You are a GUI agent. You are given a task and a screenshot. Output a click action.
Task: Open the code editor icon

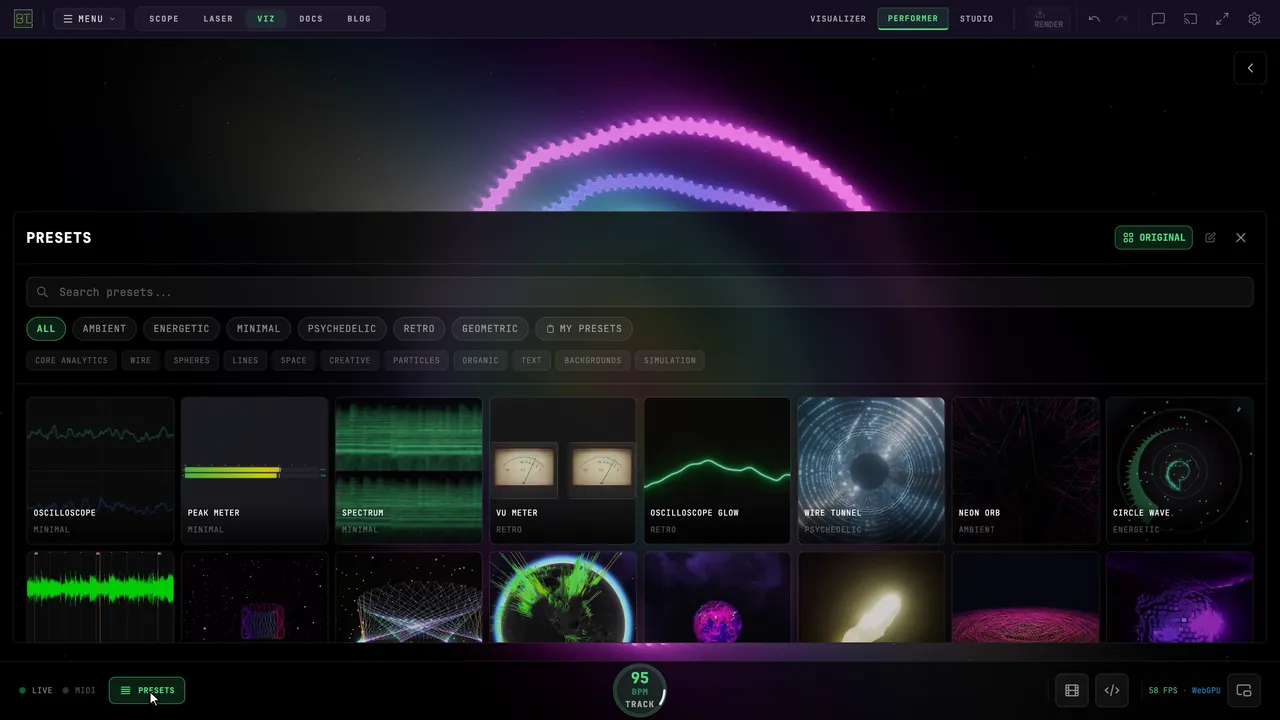1112,690
